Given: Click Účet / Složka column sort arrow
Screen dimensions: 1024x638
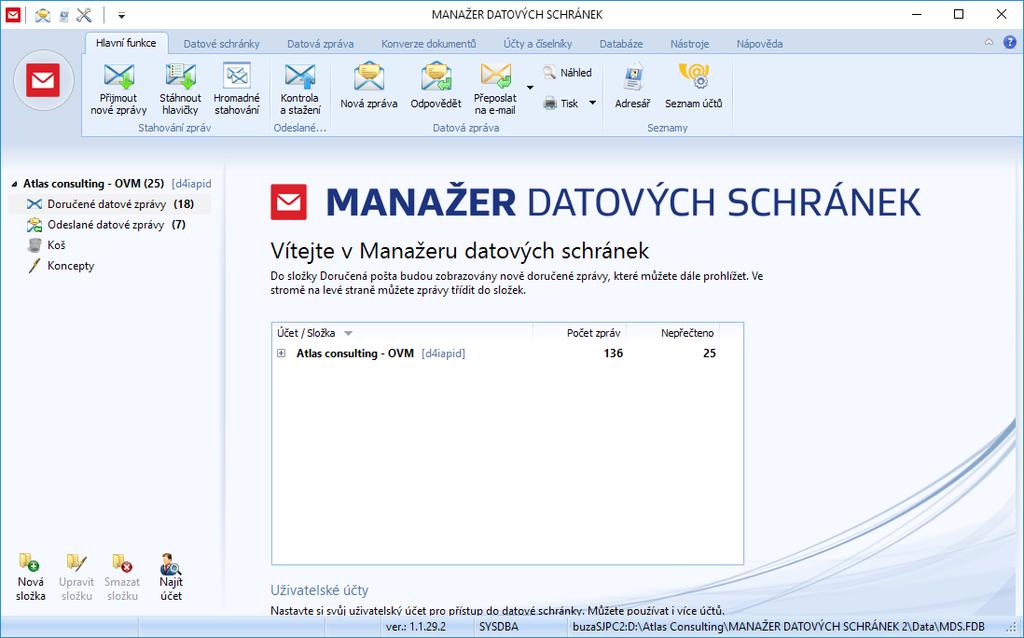Looking at the screenshot, I should pyautogui.click(x=348, y=333).
